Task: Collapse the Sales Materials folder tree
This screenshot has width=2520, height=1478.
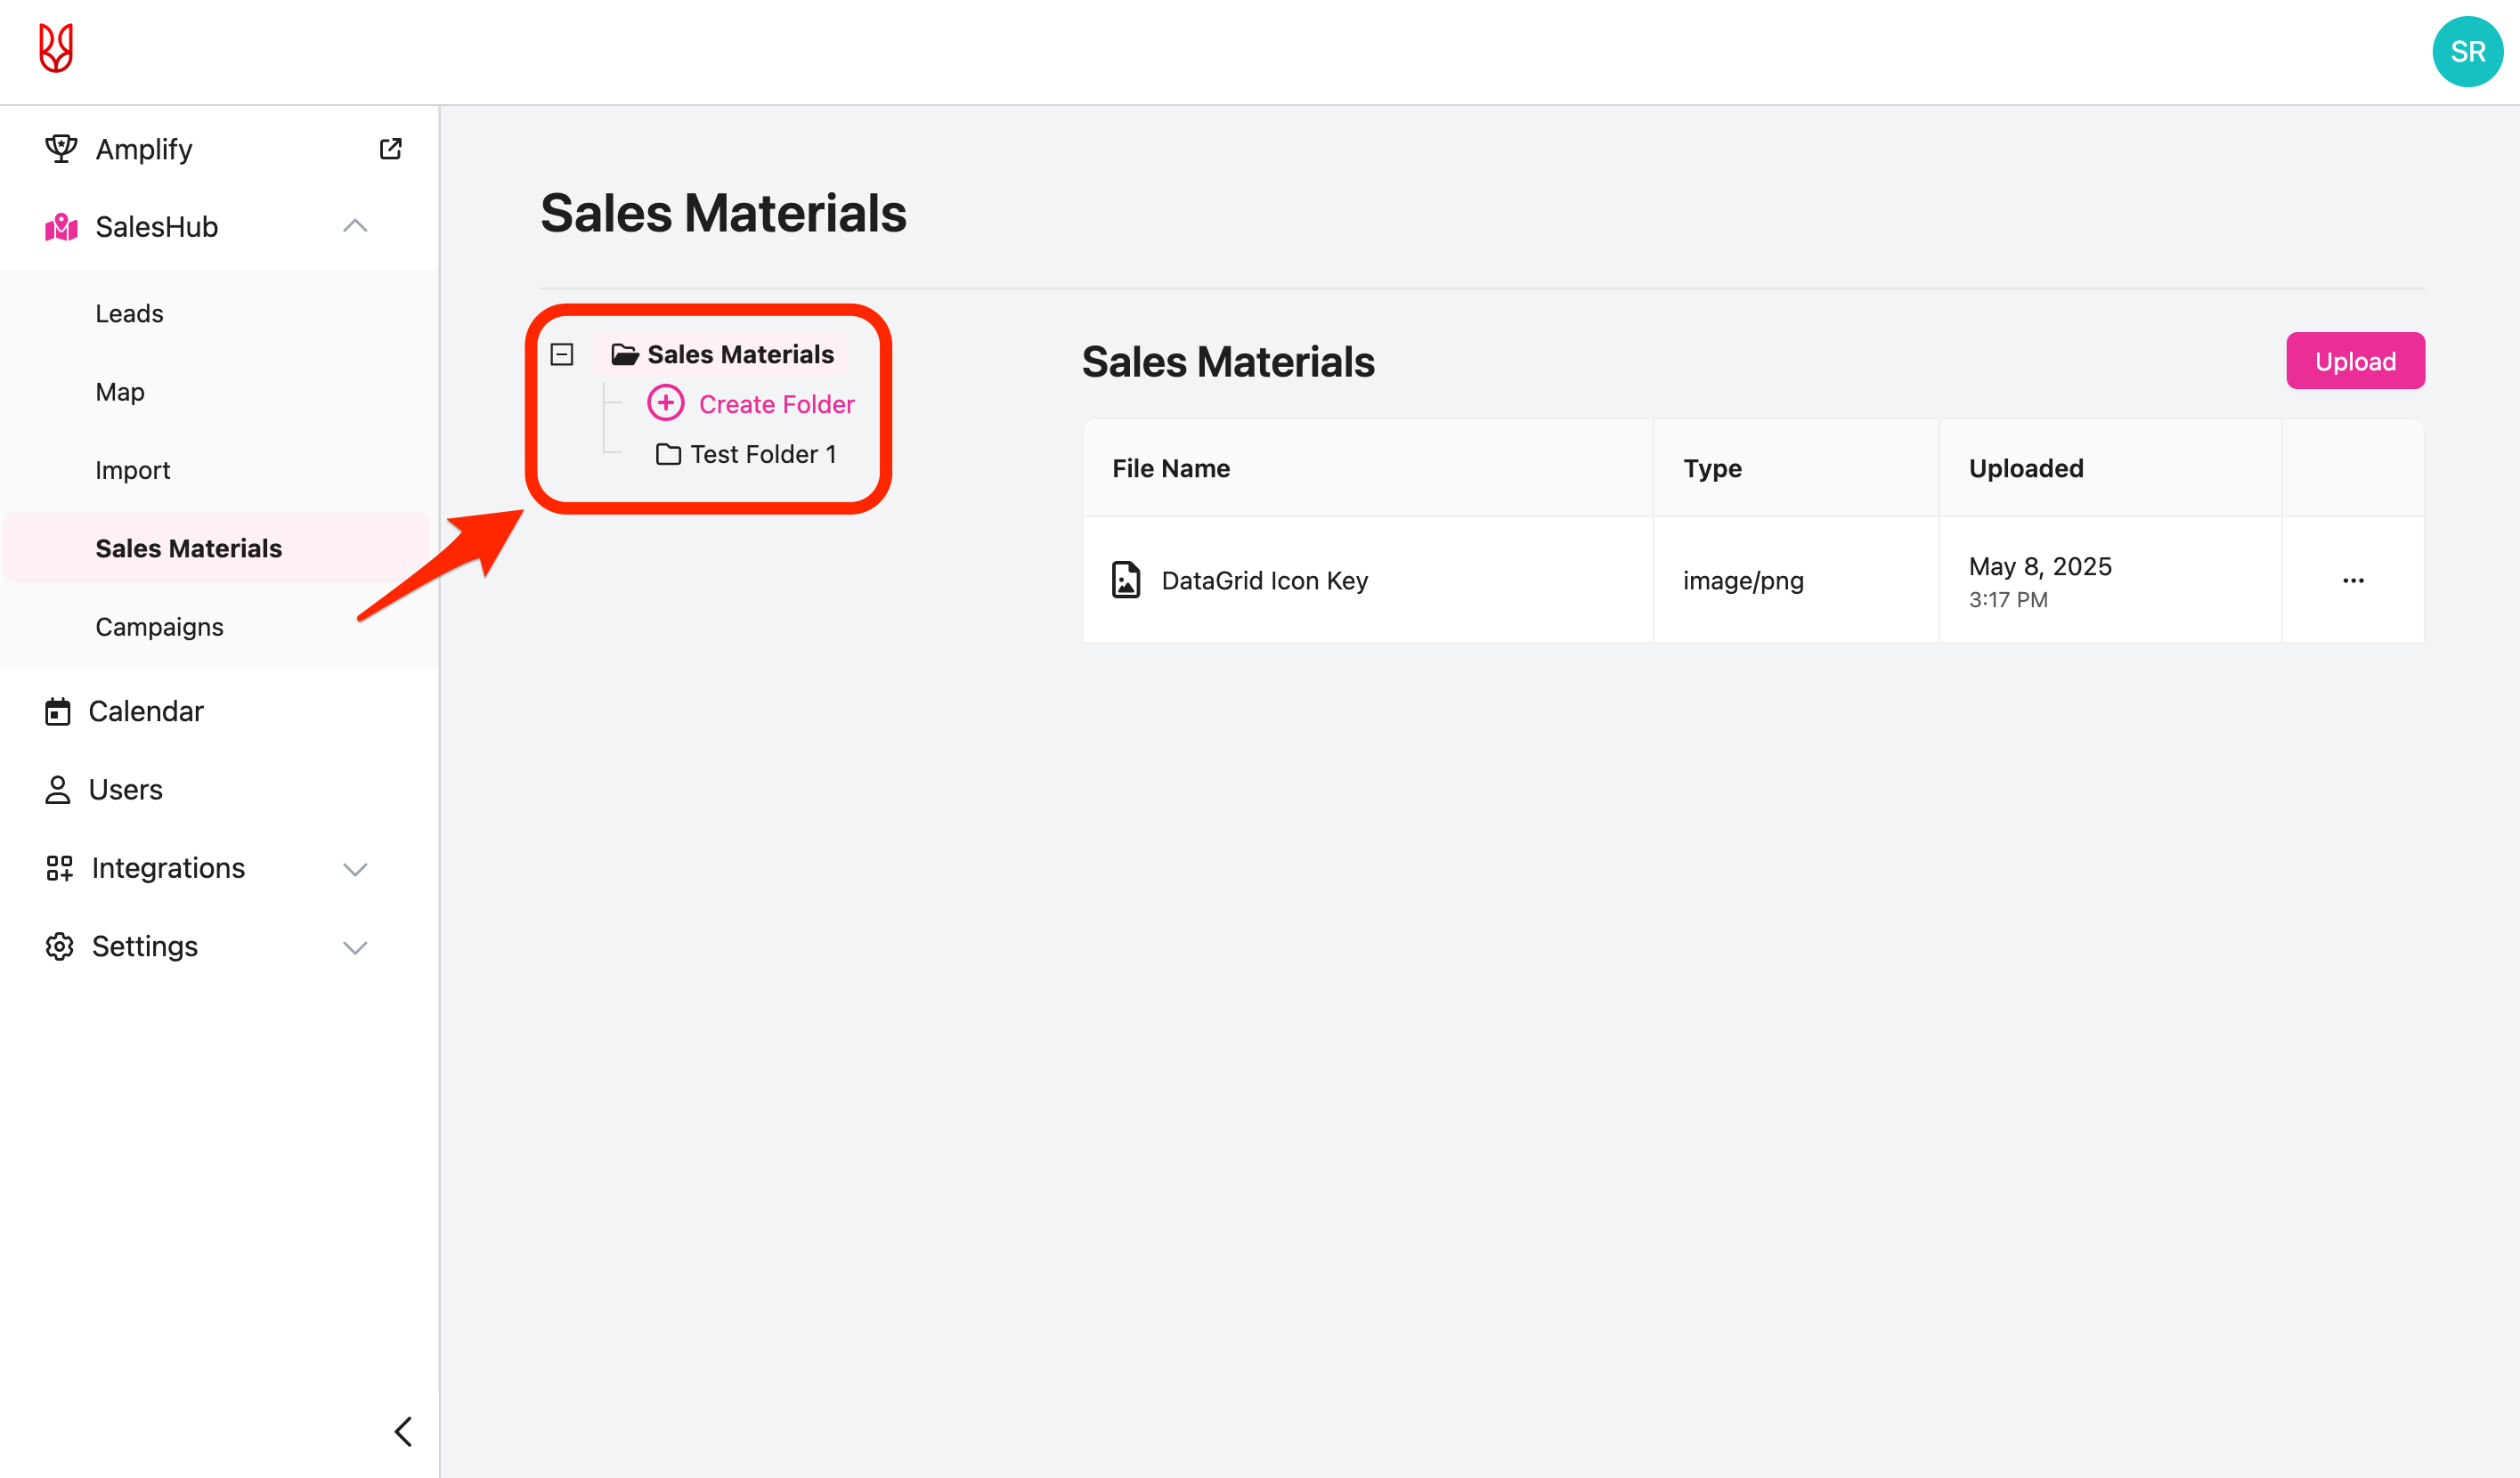Action: 562,353
